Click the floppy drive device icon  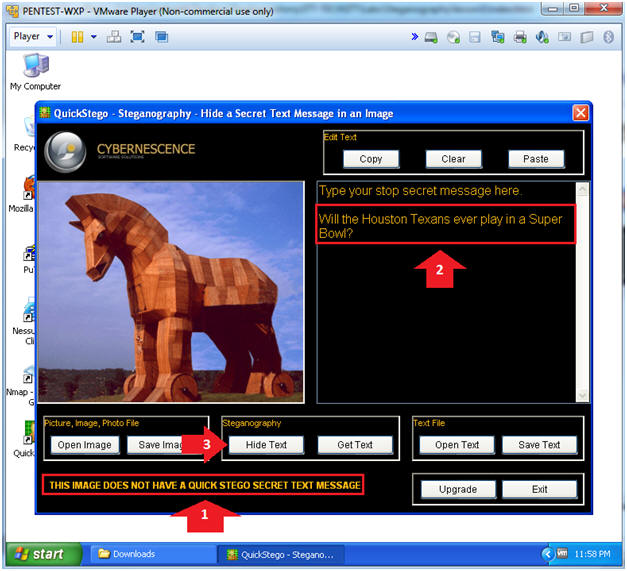point(475,38)
